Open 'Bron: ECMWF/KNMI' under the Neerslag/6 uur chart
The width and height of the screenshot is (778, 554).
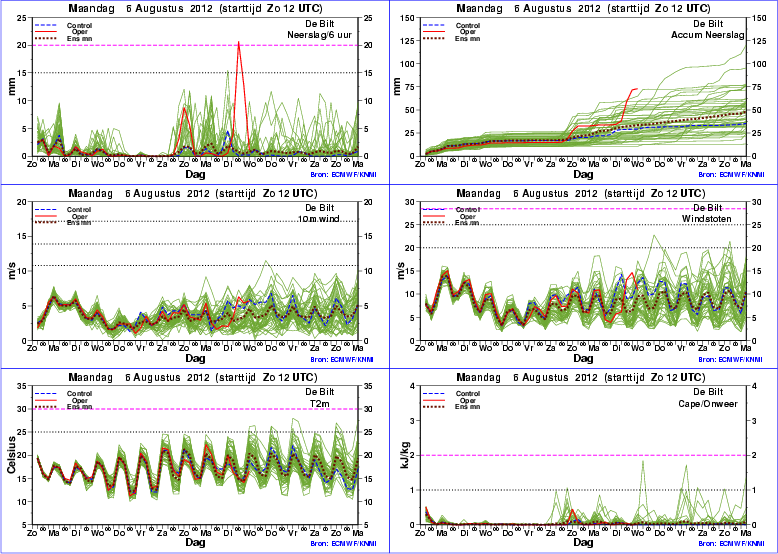coord(342,175)
